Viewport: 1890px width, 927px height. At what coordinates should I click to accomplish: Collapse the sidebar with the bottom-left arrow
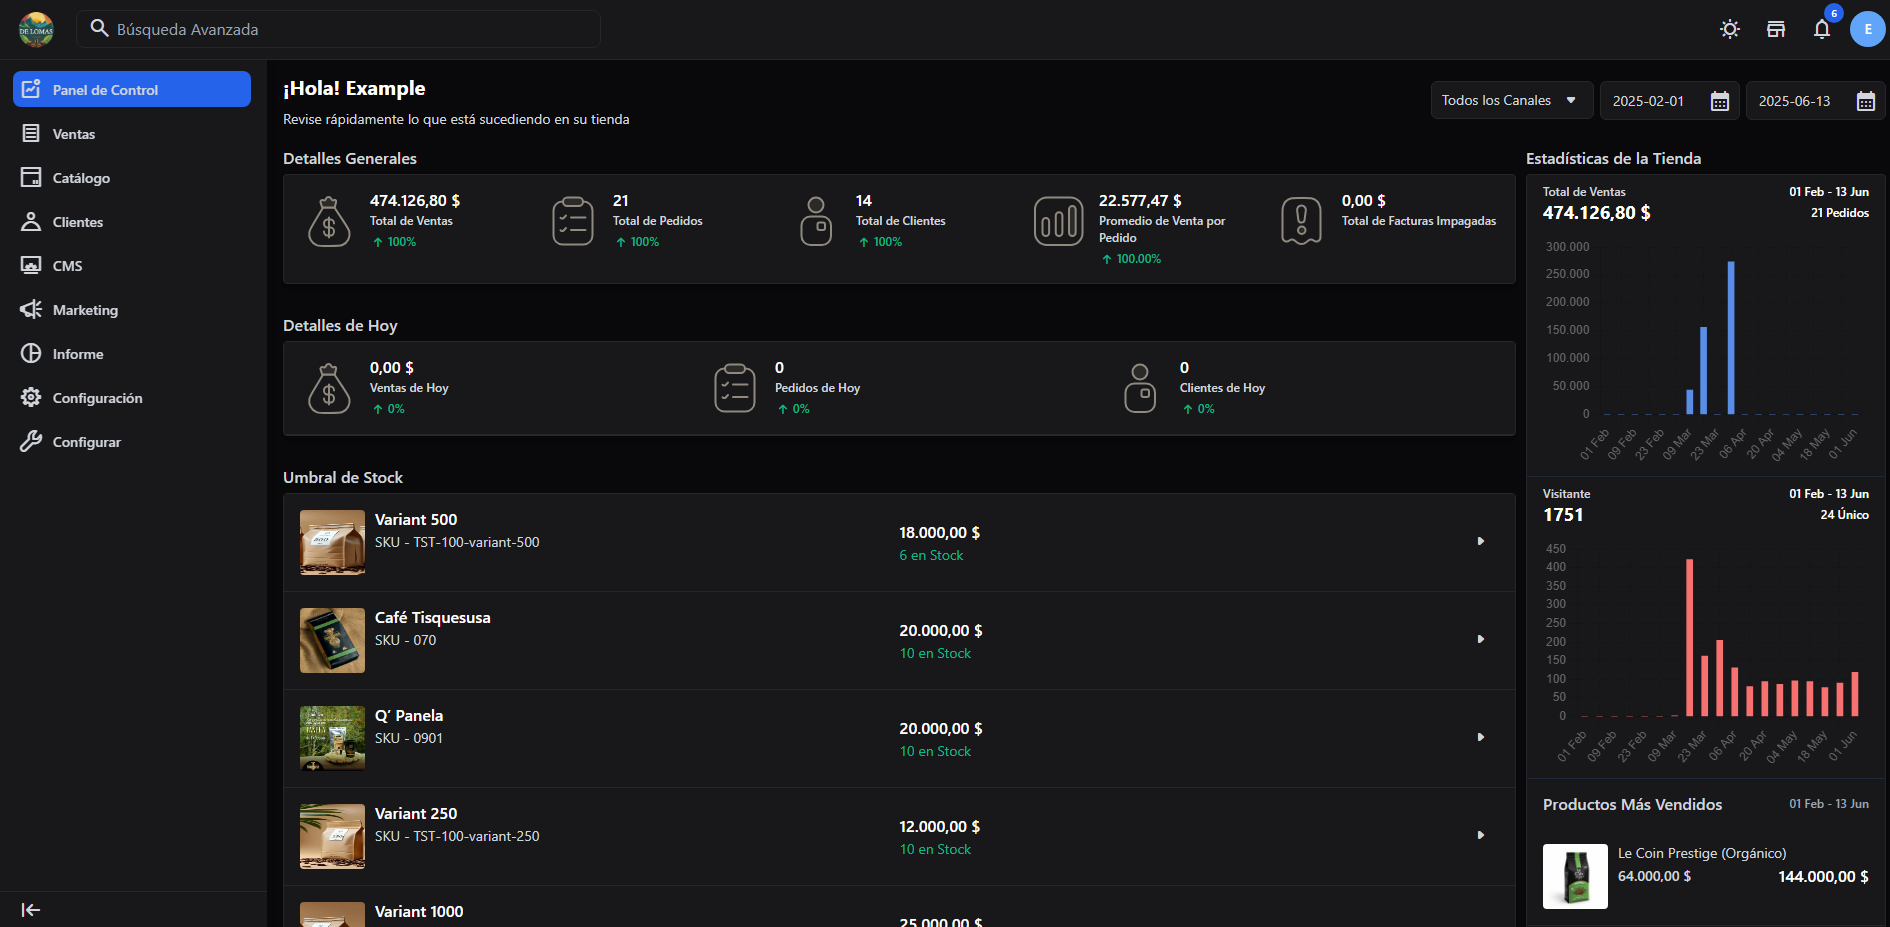pyautogui.click(x=30, y=909)
